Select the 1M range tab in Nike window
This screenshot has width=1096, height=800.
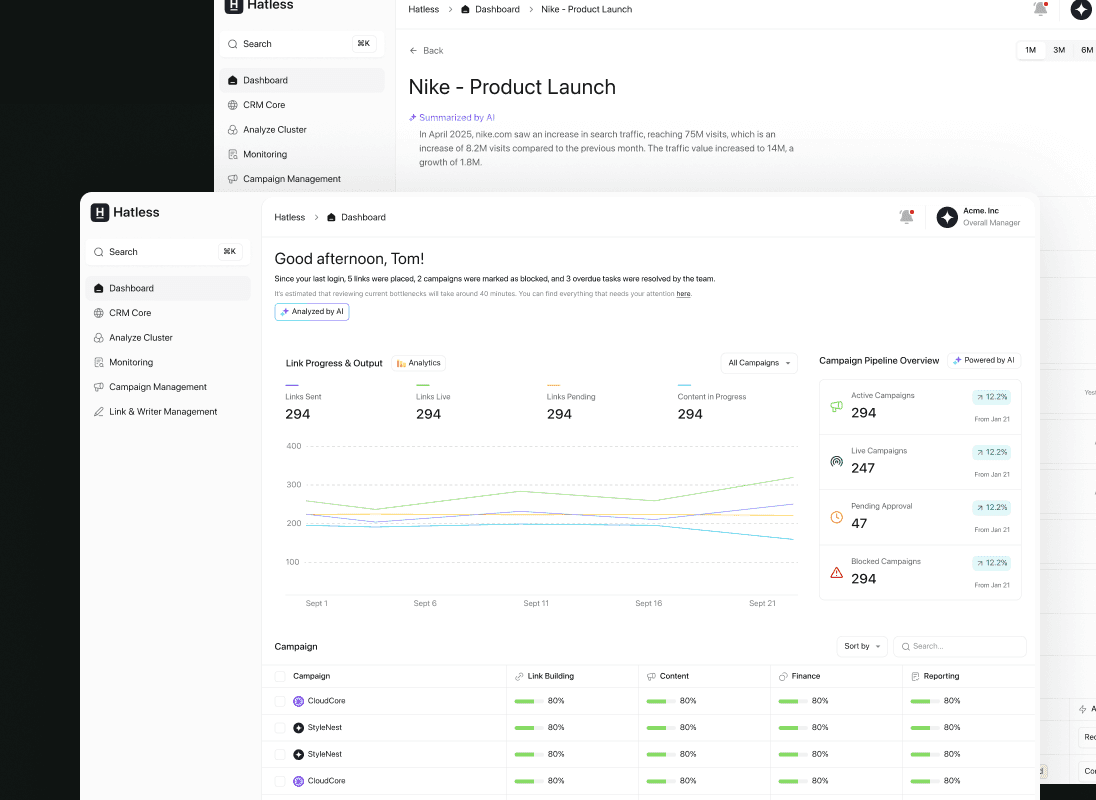pyautogui.click(x=1030, y=50)
